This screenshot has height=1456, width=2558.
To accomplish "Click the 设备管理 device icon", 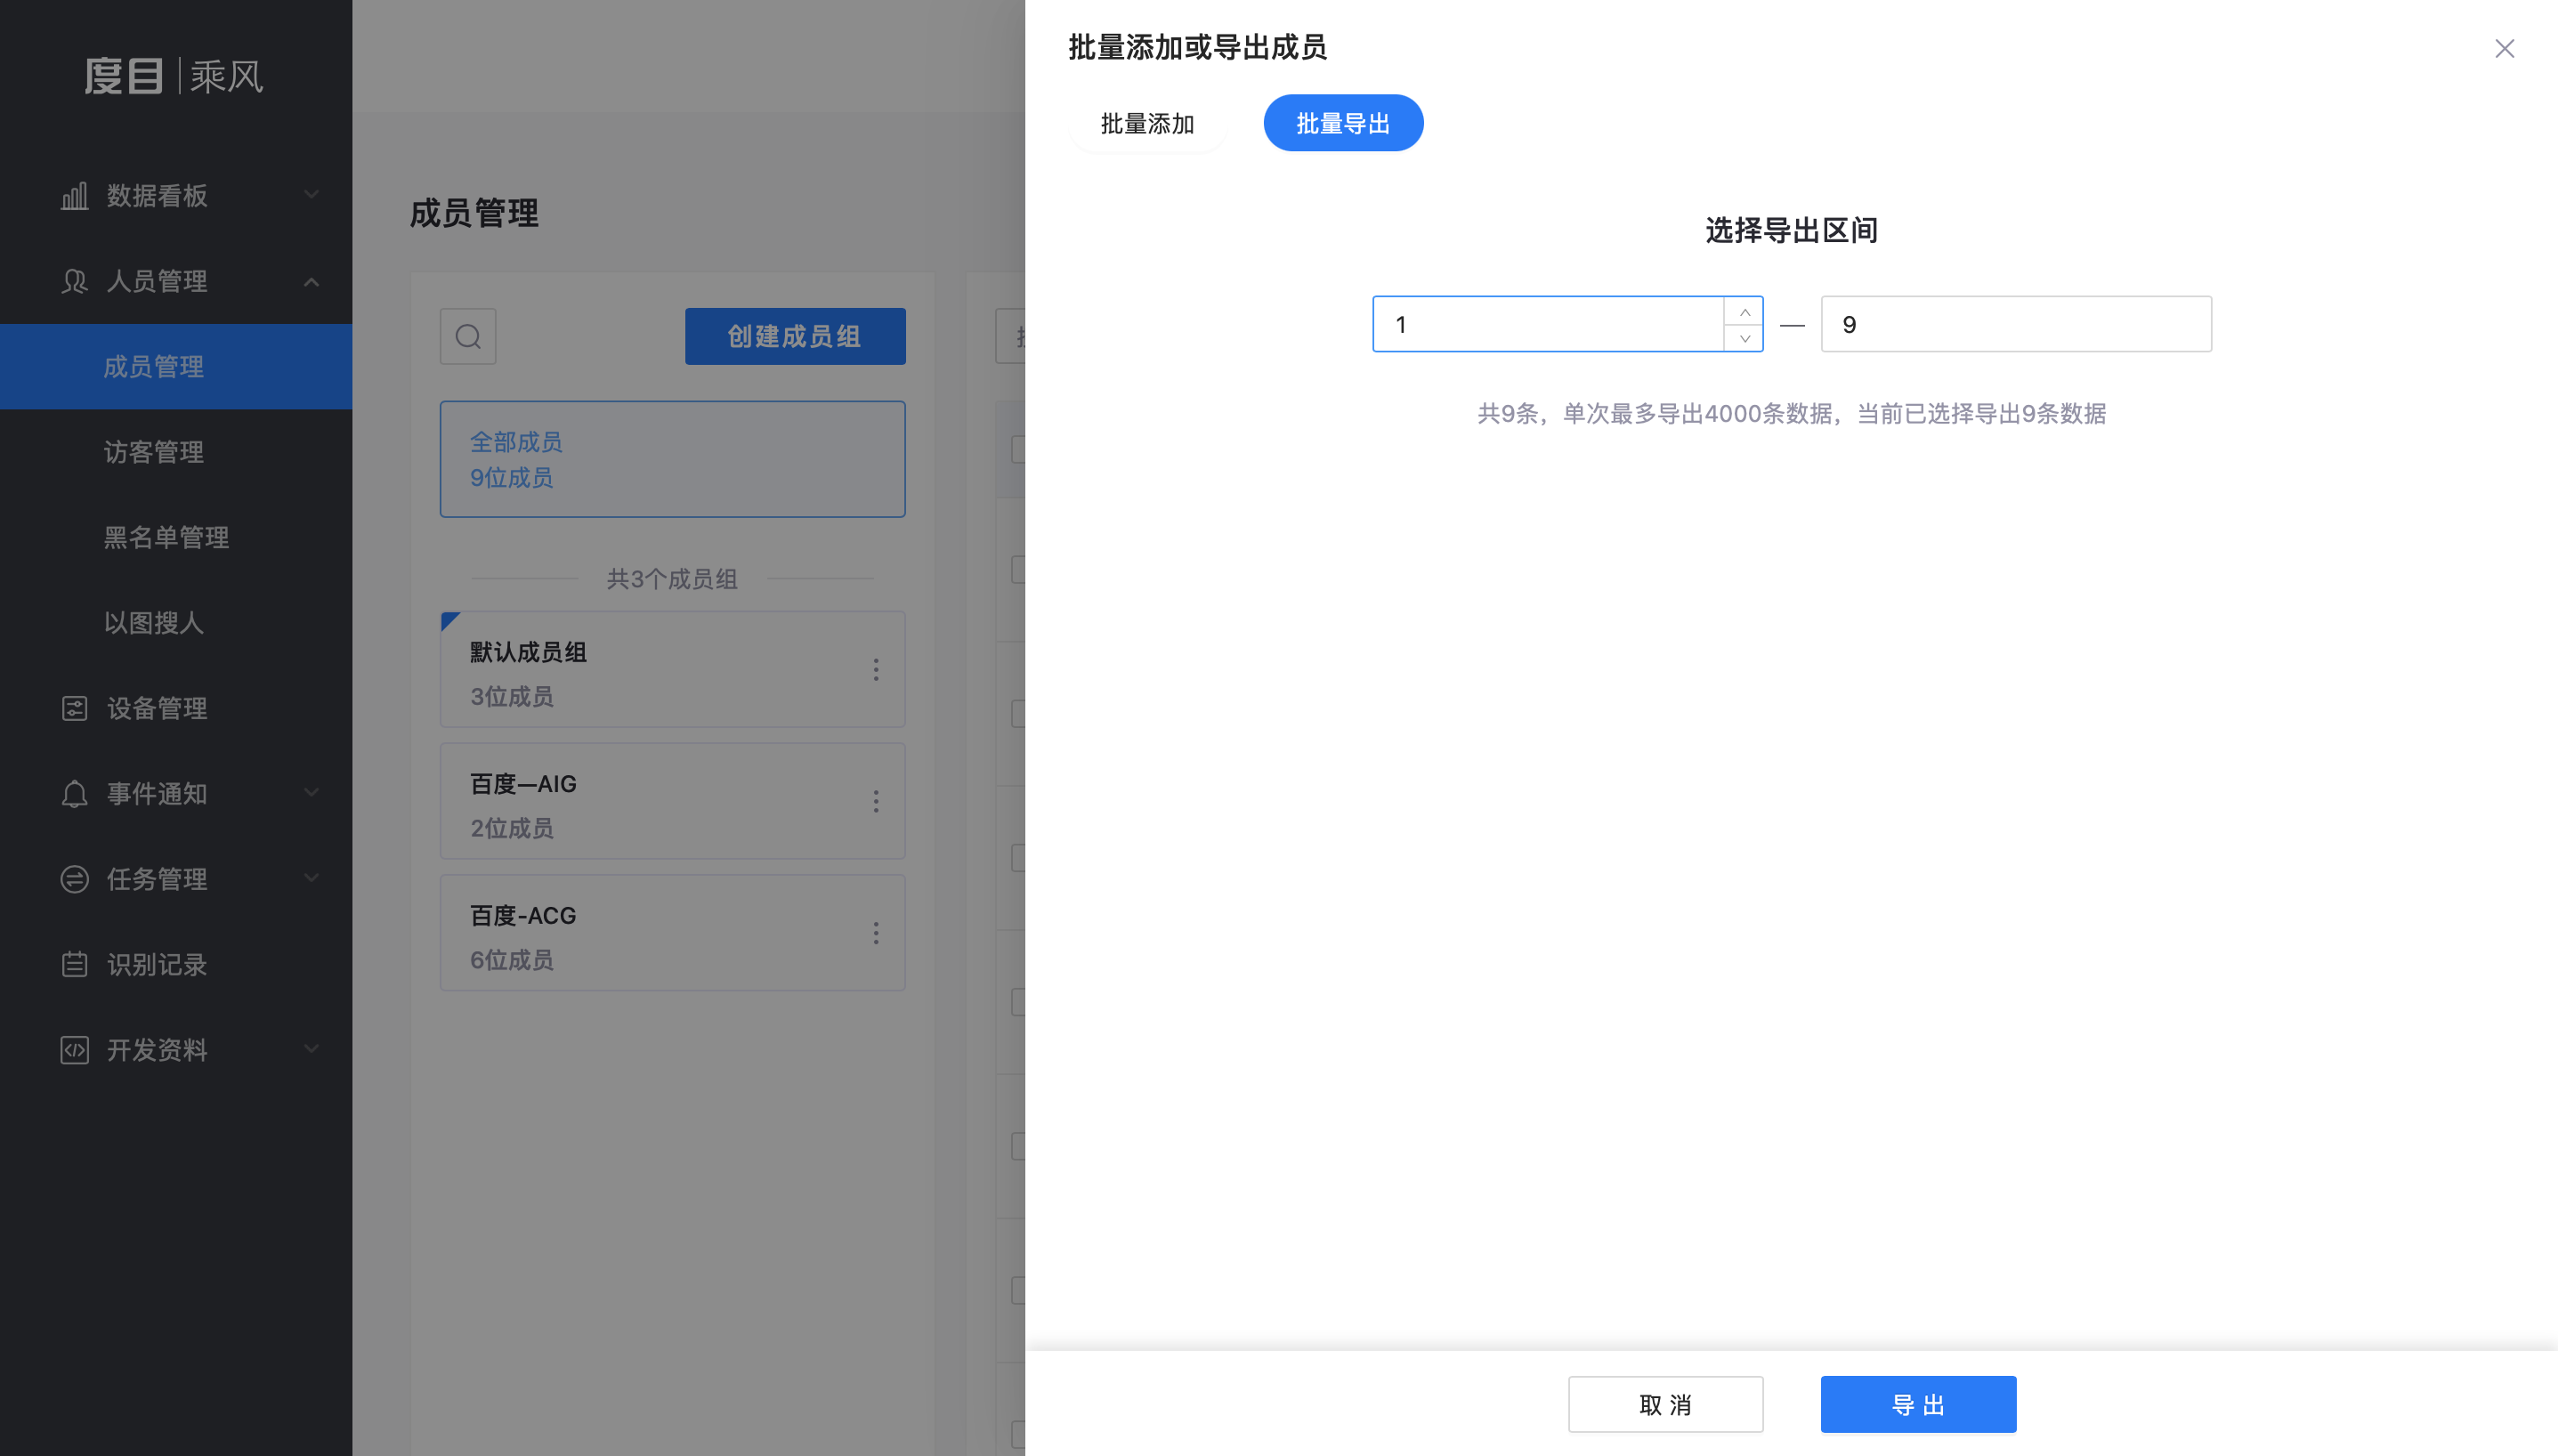I will pyautogui.click(x=75, y=708).
